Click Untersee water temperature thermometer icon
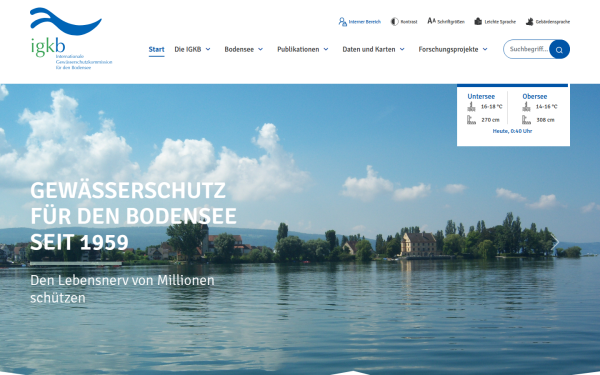600x375 pixels. pos(471,107)
